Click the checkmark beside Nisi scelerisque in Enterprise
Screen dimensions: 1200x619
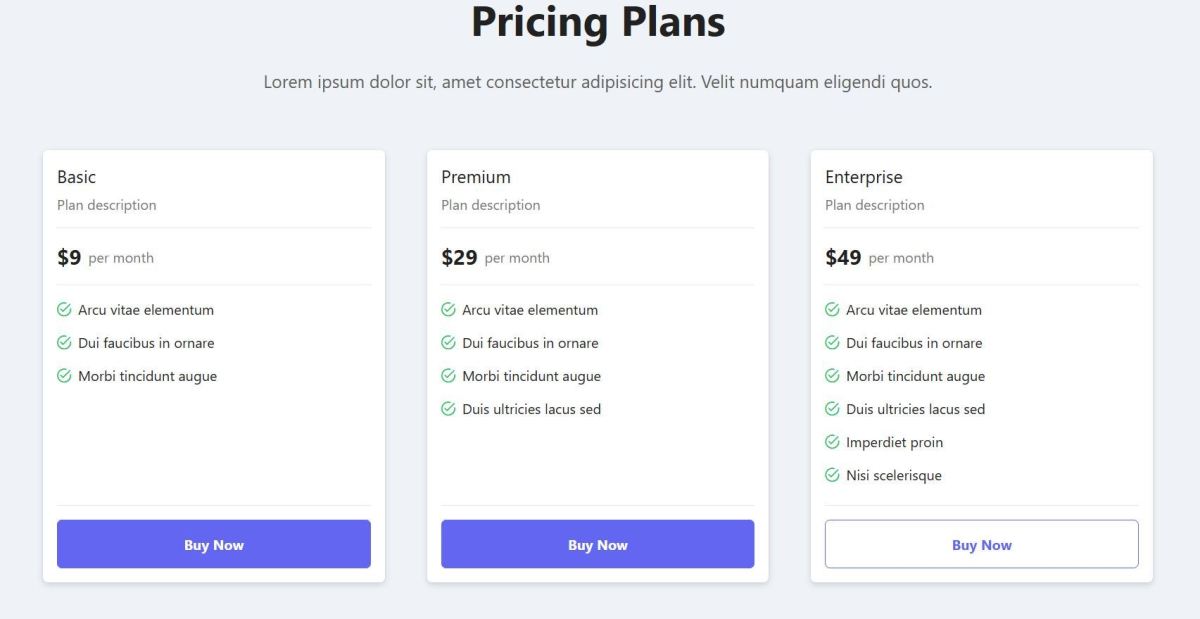[x=831, y=475]
